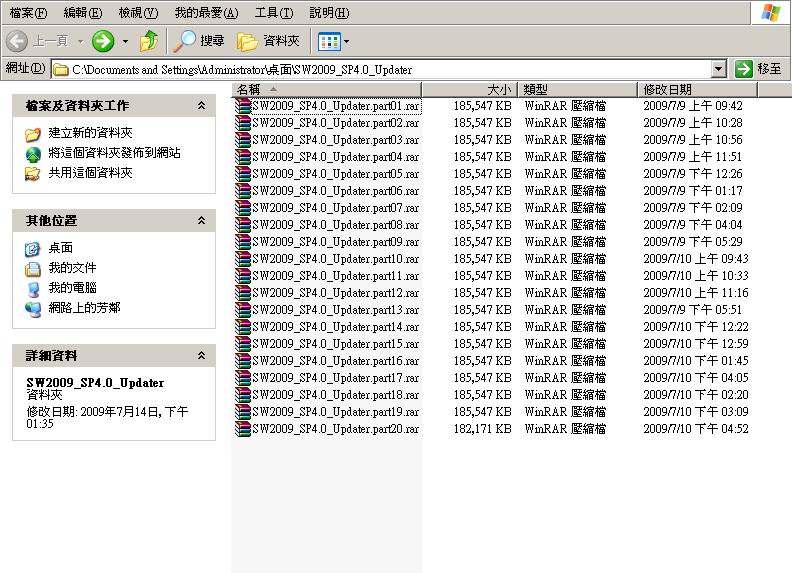Select part07.rar WinRAR archive icon
792x573 pixels.
[243, 208]
